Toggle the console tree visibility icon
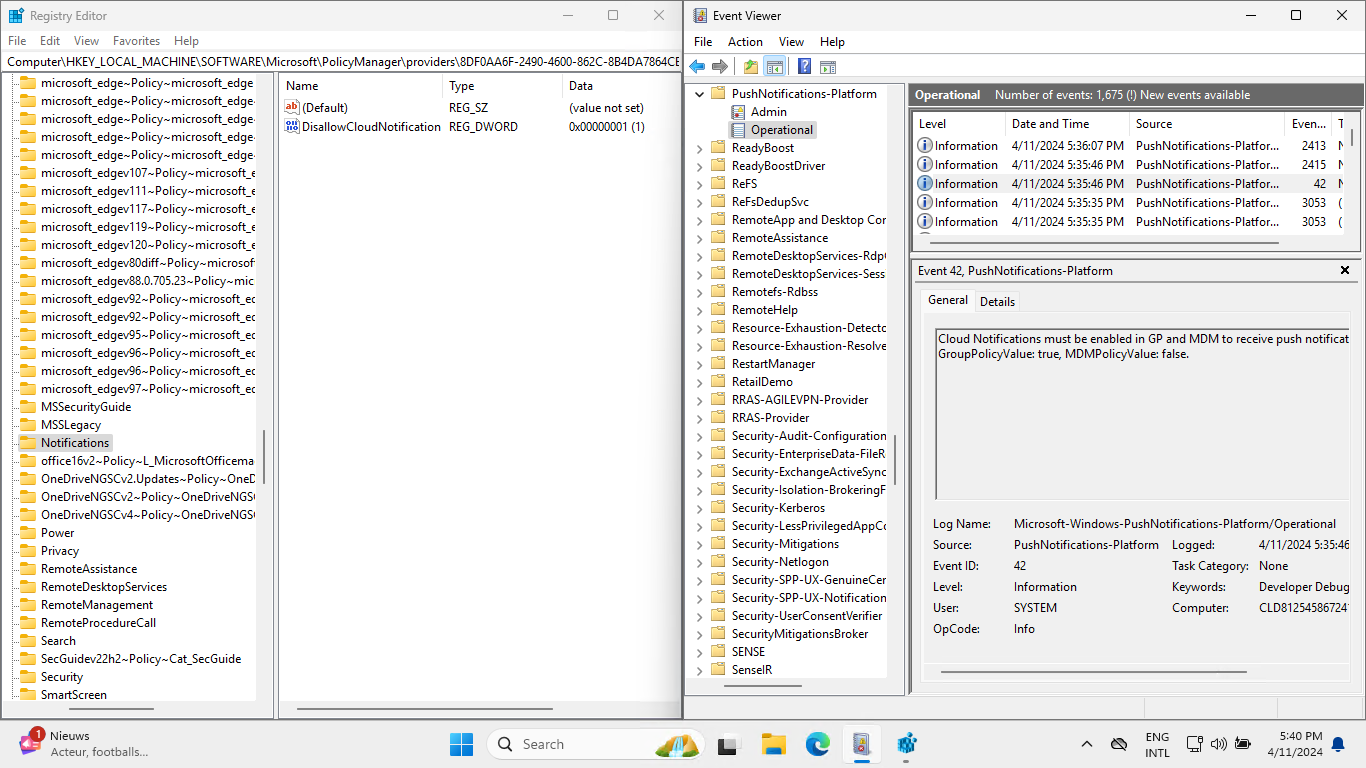Viewport: 1366px width, 768px height. (x=775, y=66)
